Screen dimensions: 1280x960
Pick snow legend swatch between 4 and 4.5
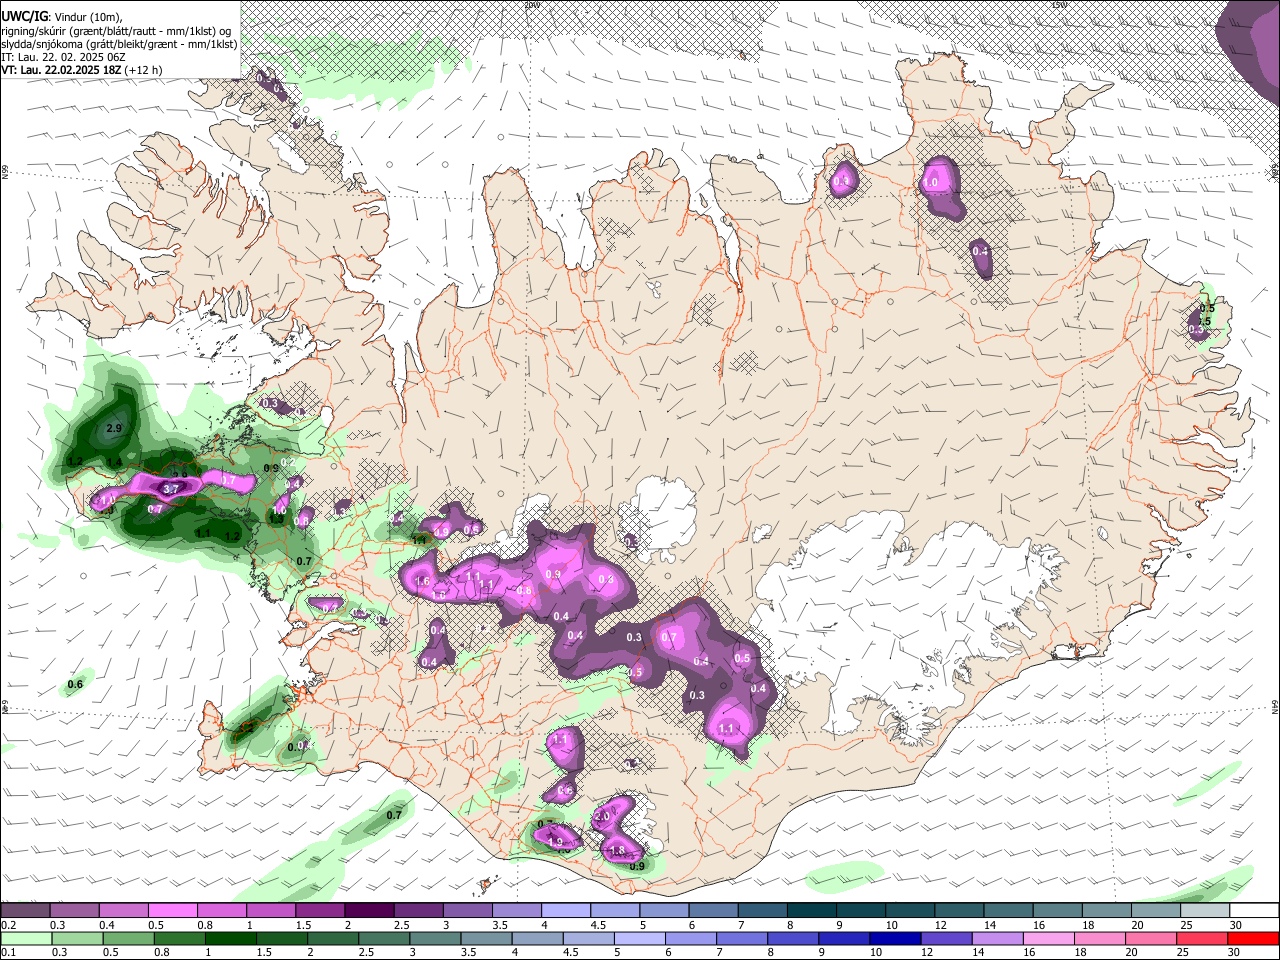coord(566,910)
